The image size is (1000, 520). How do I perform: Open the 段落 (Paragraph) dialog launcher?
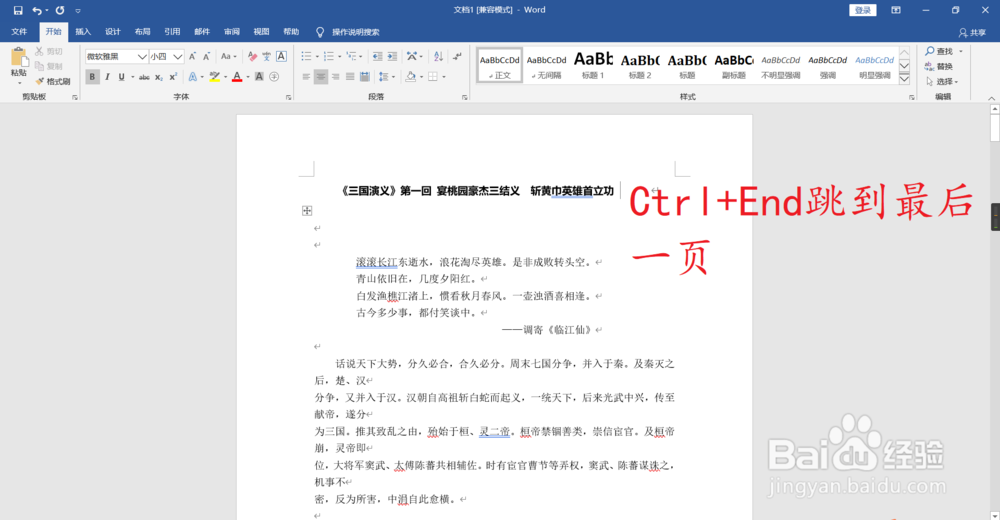point(464,98)
